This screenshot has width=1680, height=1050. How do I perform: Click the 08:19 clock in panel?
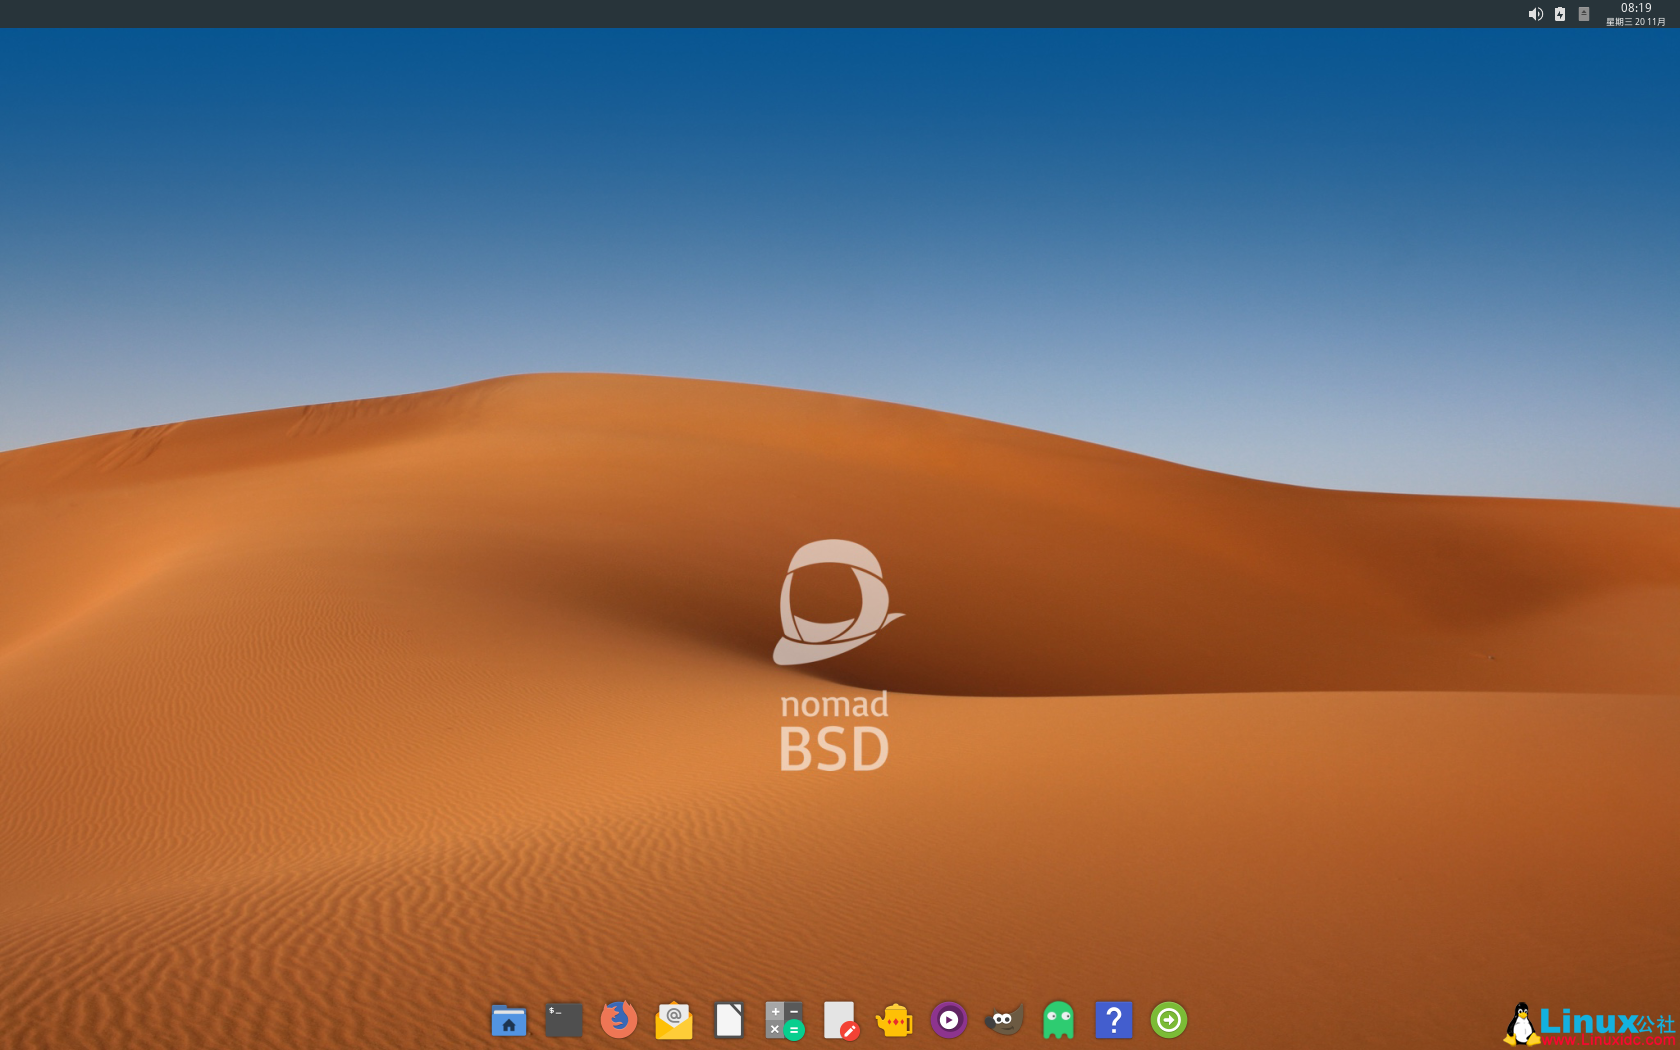pos(1636,8)
